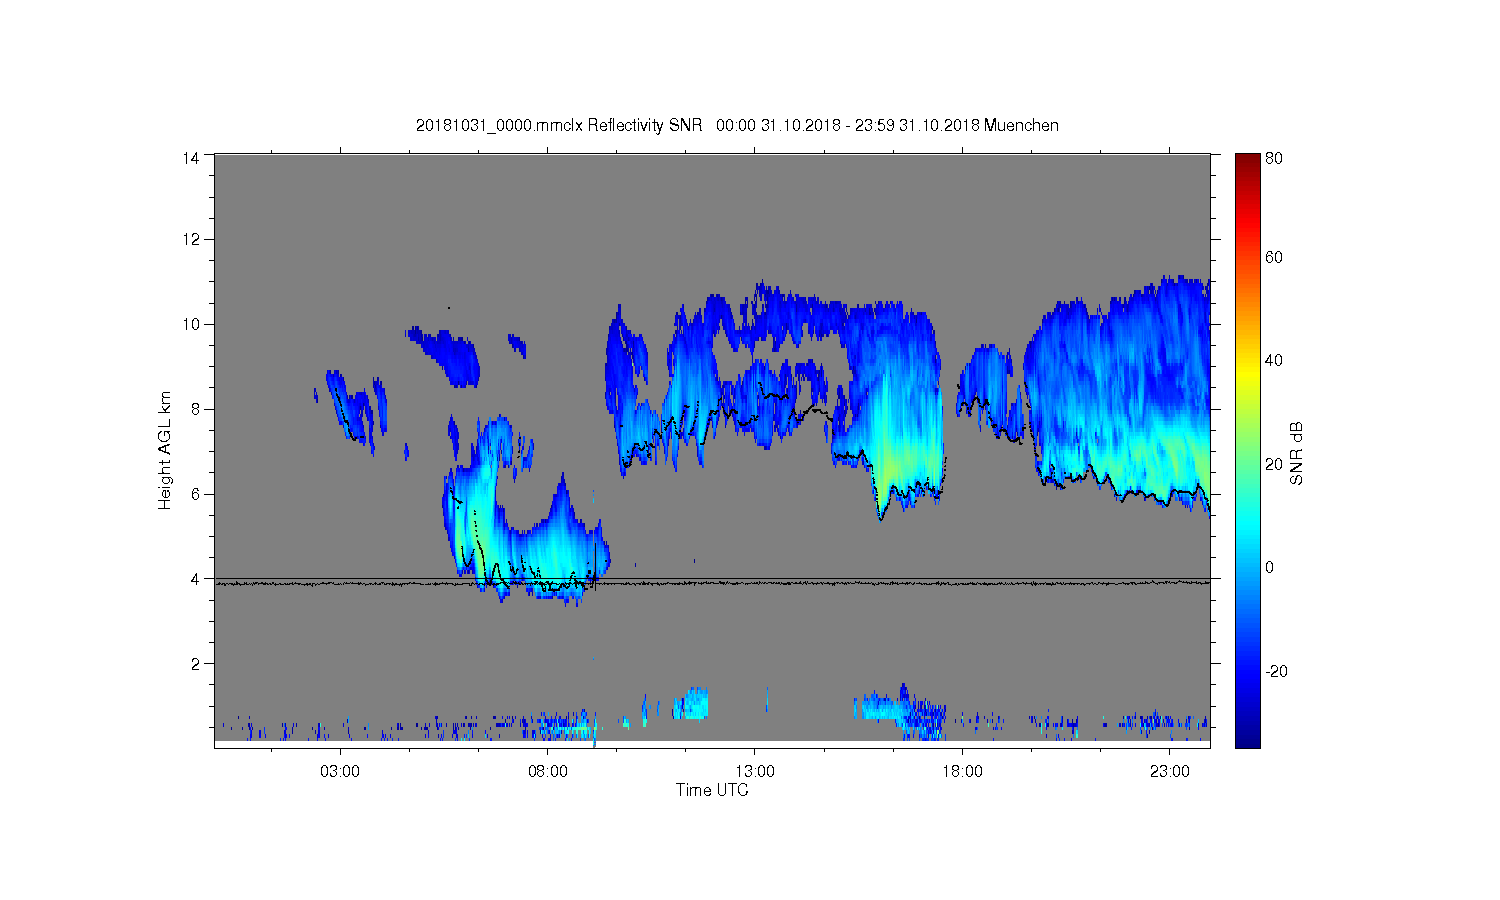The image size is (1500, 900).
Task: Click the height tick label 8
Action: 195,409
